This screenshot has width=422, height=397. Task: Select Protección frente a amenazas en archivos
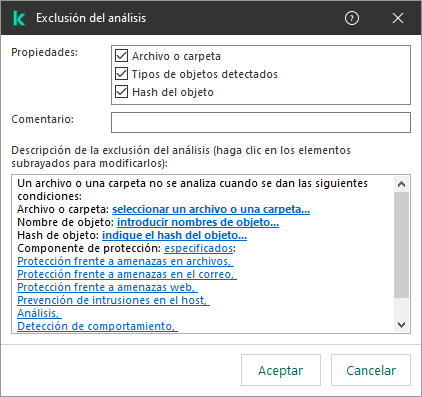click(125, 261)
